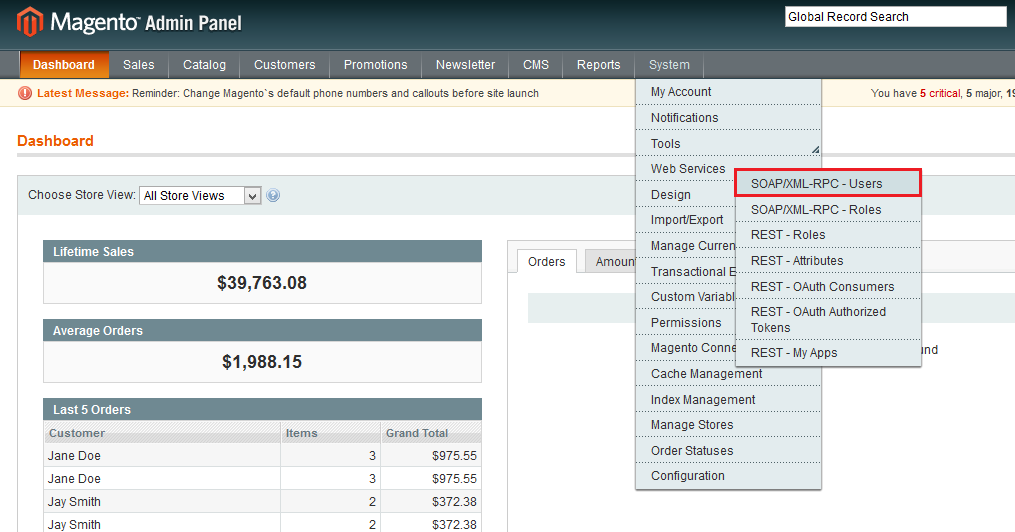Open the Reports menu
This screenshot has width=1015, height=532.
click(x=598, y=65)
